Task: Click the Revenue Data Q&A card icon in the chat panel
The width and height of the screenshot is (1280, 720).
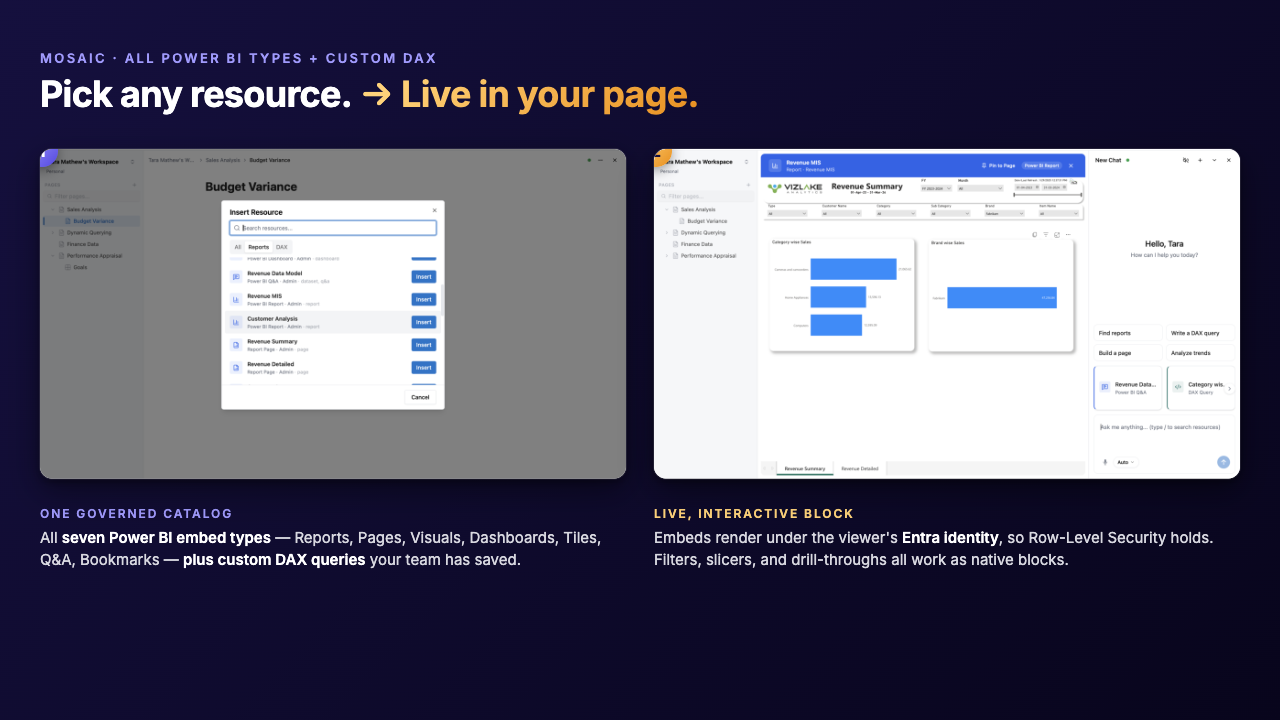Action: 1105,386
